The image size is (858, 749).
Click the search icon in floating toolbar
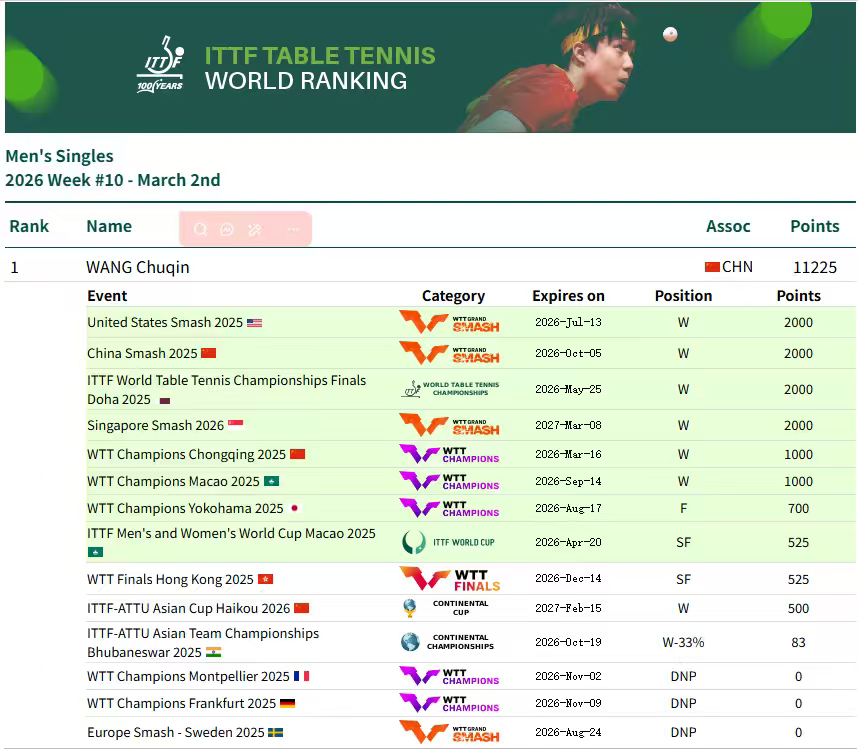(200, 229)
